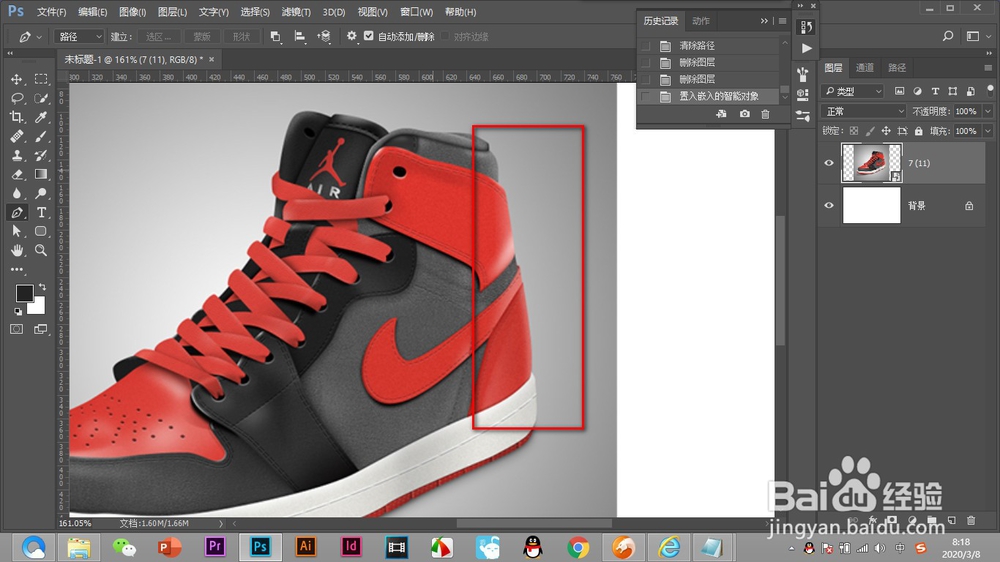Toggle the 自动添加/删除 checkbox

[x=369, y=36]
